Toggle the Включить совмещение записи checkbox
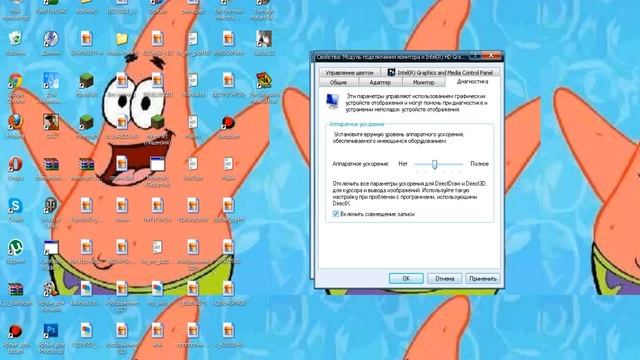 336,214
